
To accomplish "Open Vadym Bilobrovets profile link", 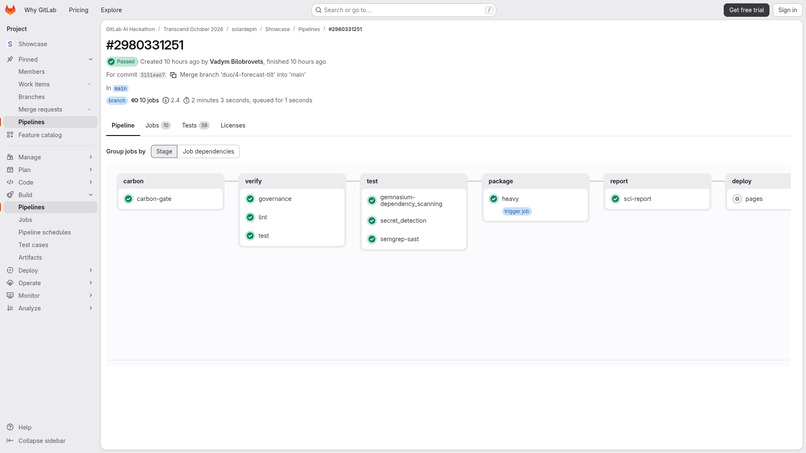I will coord(236,62).
